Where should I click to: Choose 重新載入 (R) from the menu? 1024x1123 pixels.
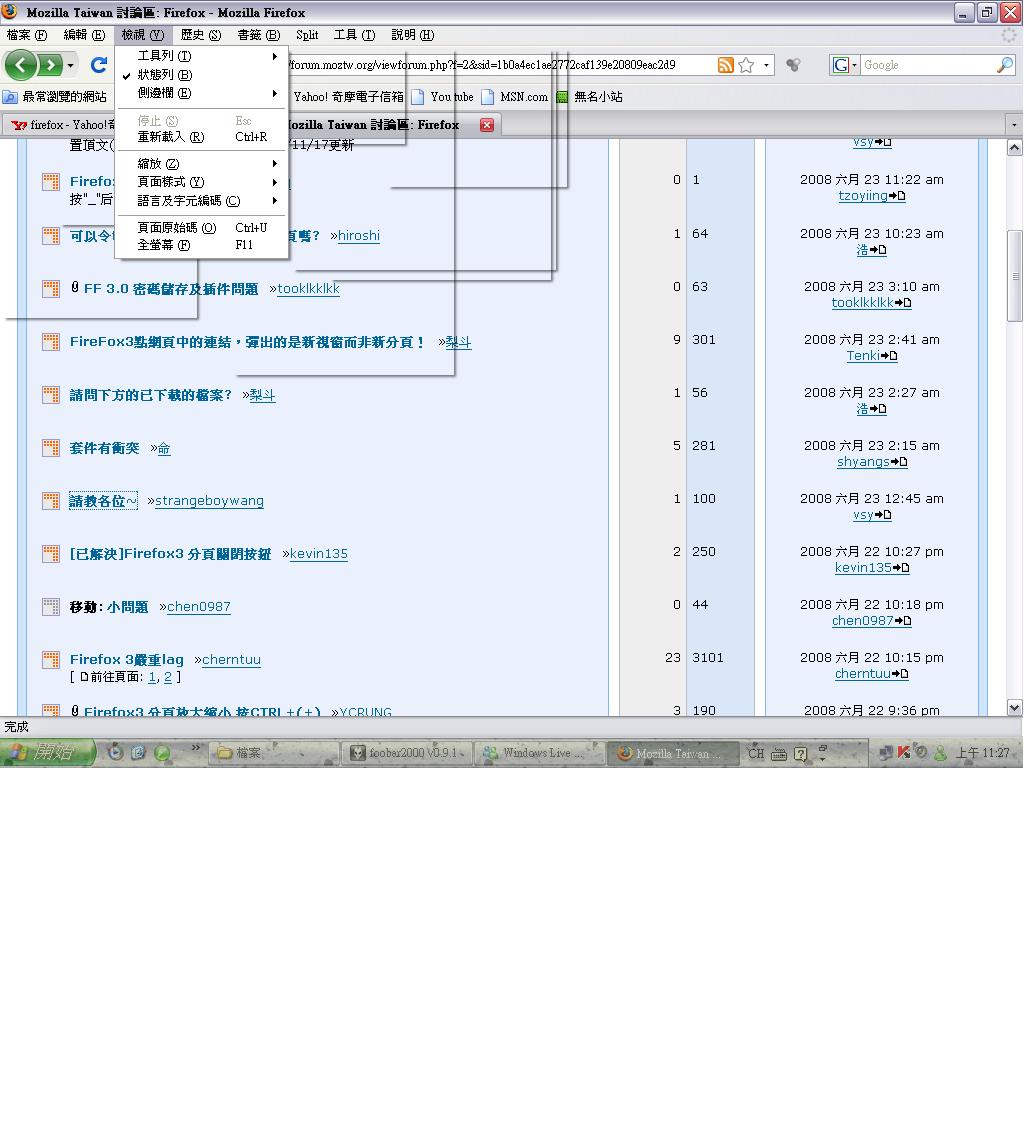[201, 137]
